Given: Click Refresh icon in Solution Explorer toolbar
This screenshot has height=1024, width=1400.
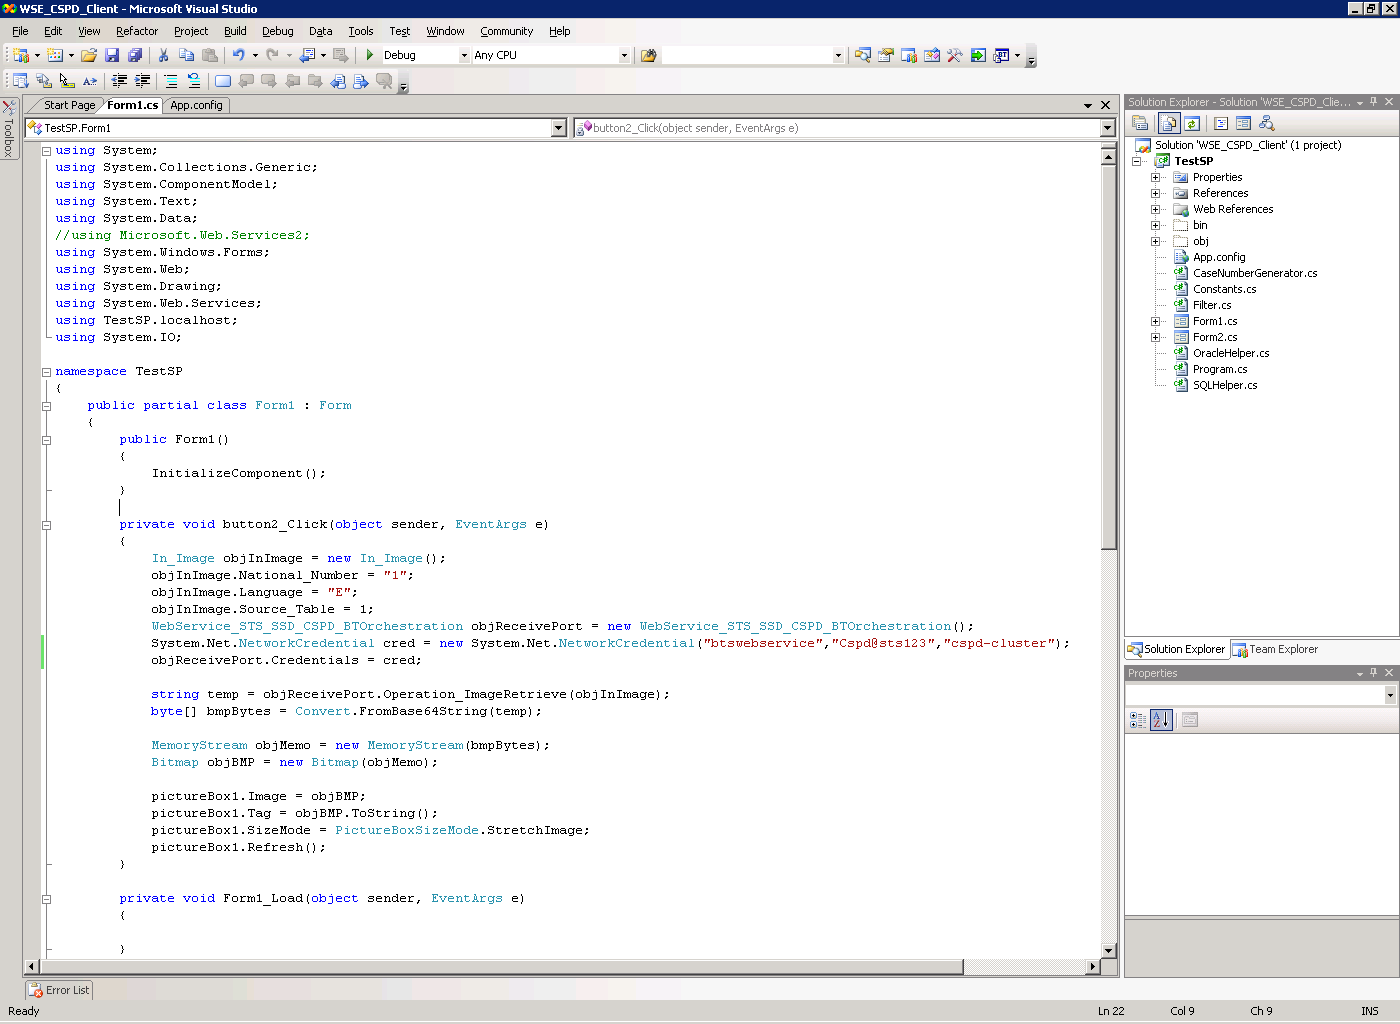Looking at the screenshot, I should point(1192,123).
